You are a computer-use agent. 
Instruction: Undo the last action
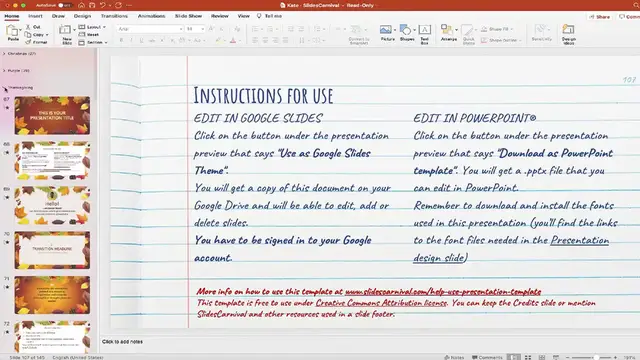coord(103,5)
